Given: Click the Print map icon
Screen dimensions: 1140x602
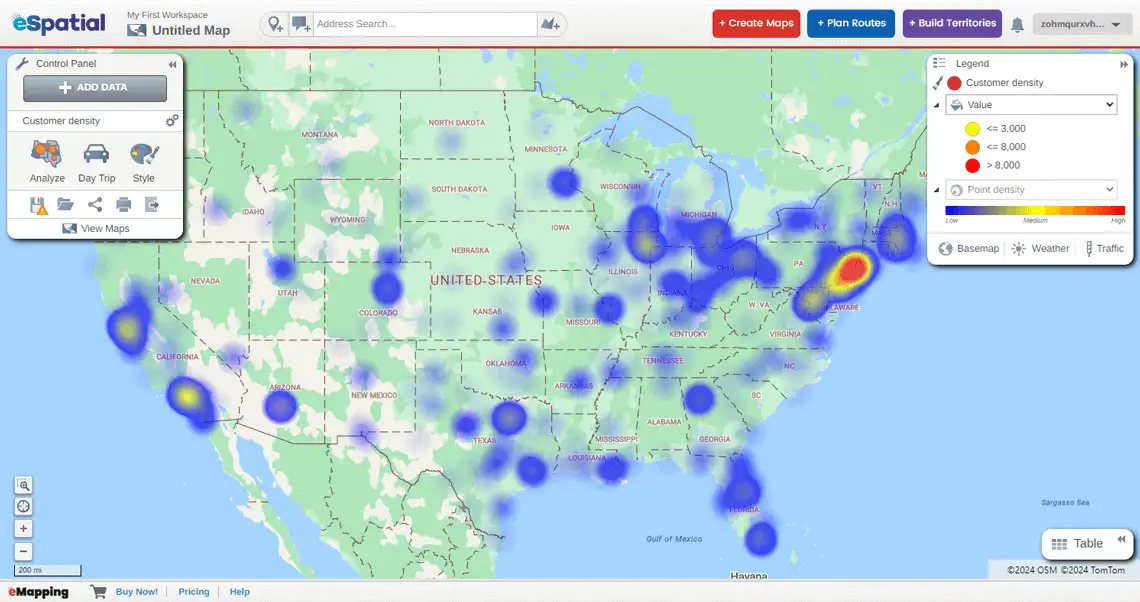Looking at the screenshot, I should click(x=121, y=204).
